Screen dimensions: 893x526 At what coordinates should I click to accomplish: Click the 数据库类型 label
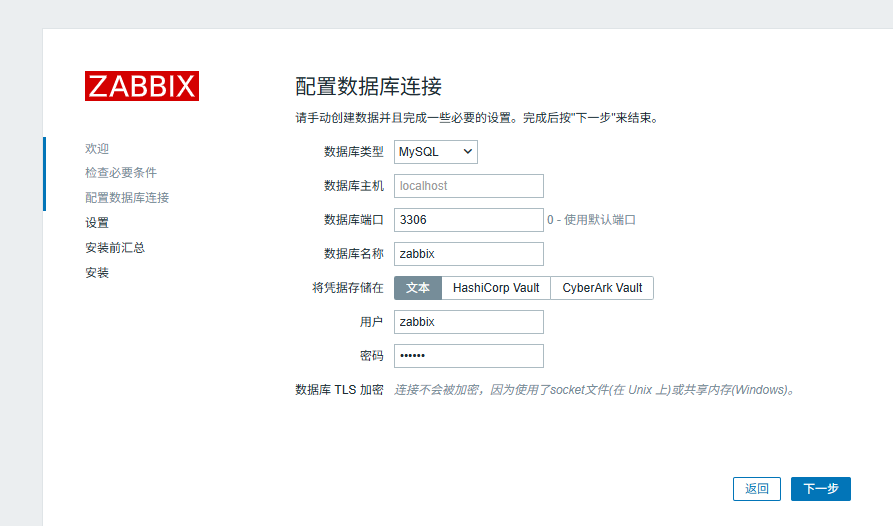point(354,152)
